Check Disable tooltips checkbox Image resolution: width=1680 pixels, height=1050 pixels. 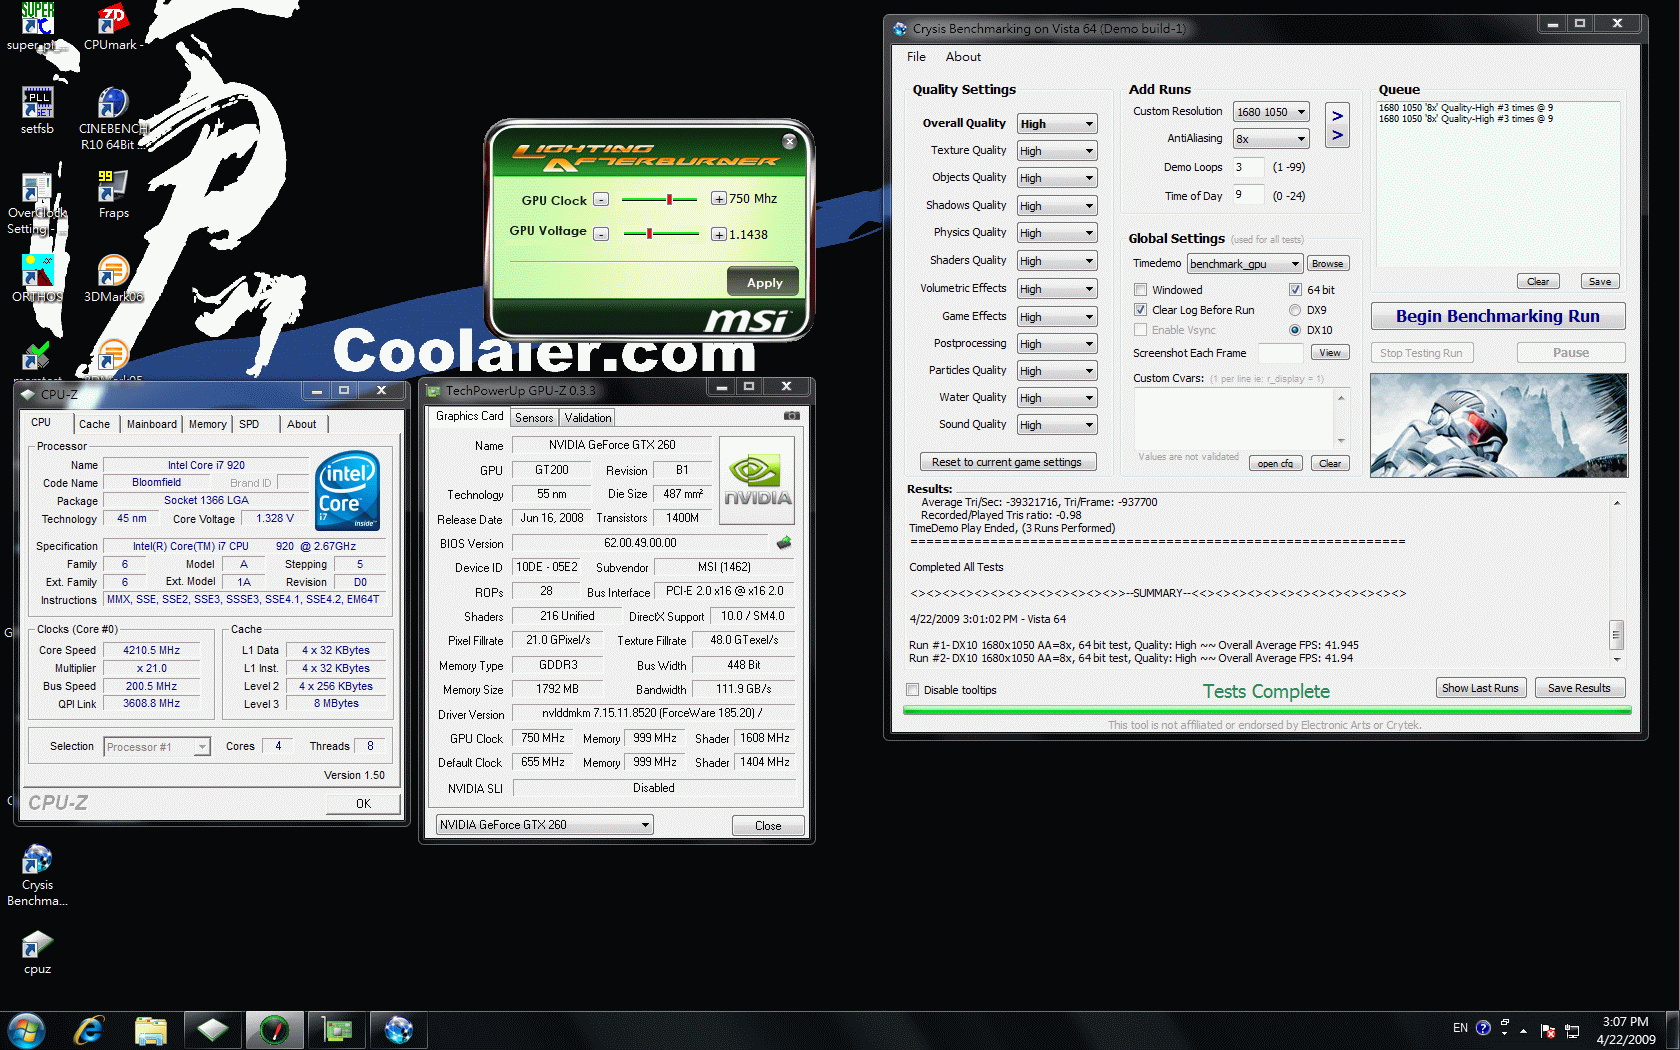pos(912,690)
